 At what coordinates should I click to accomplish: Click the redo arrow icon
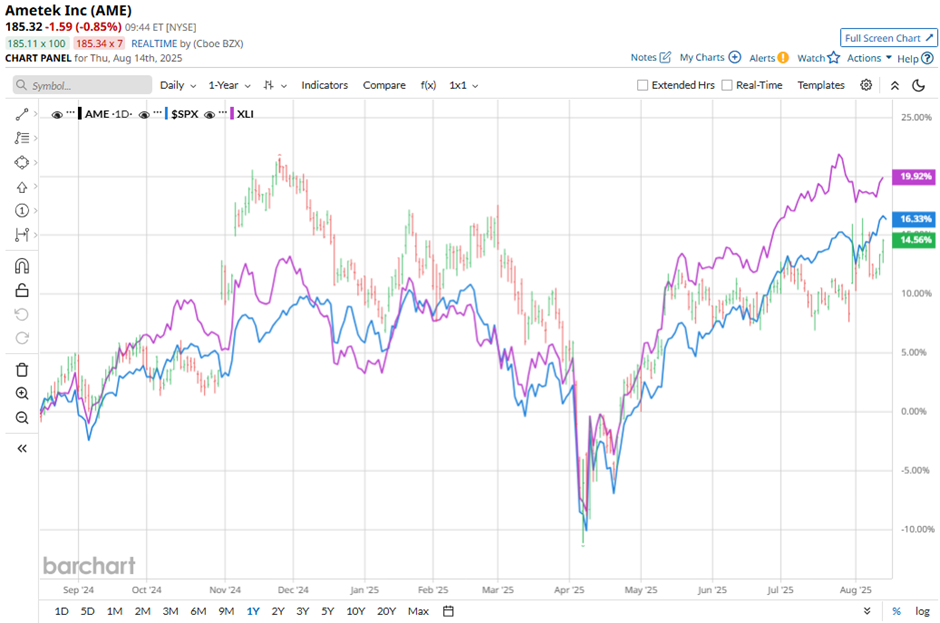point(22,338)
